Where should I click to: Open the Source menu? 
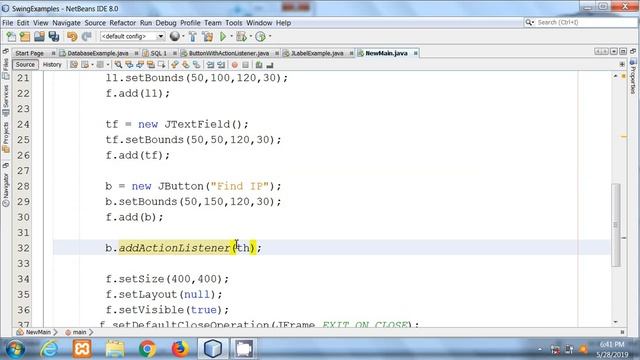(95, 23)
